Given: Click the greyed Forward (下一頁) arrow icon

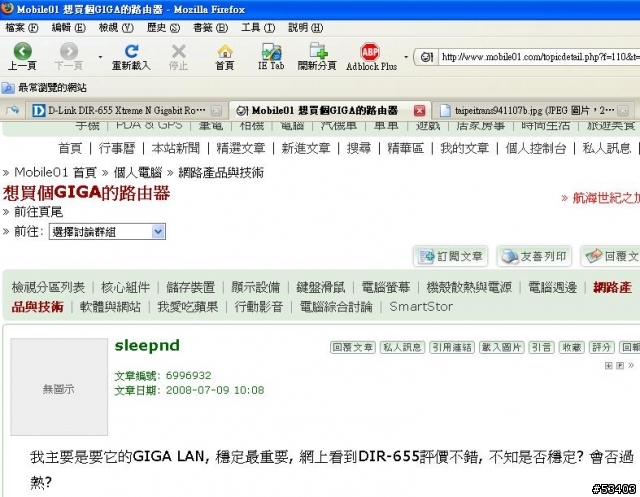Looking at the screenshot, I should (x=69, y=51).
